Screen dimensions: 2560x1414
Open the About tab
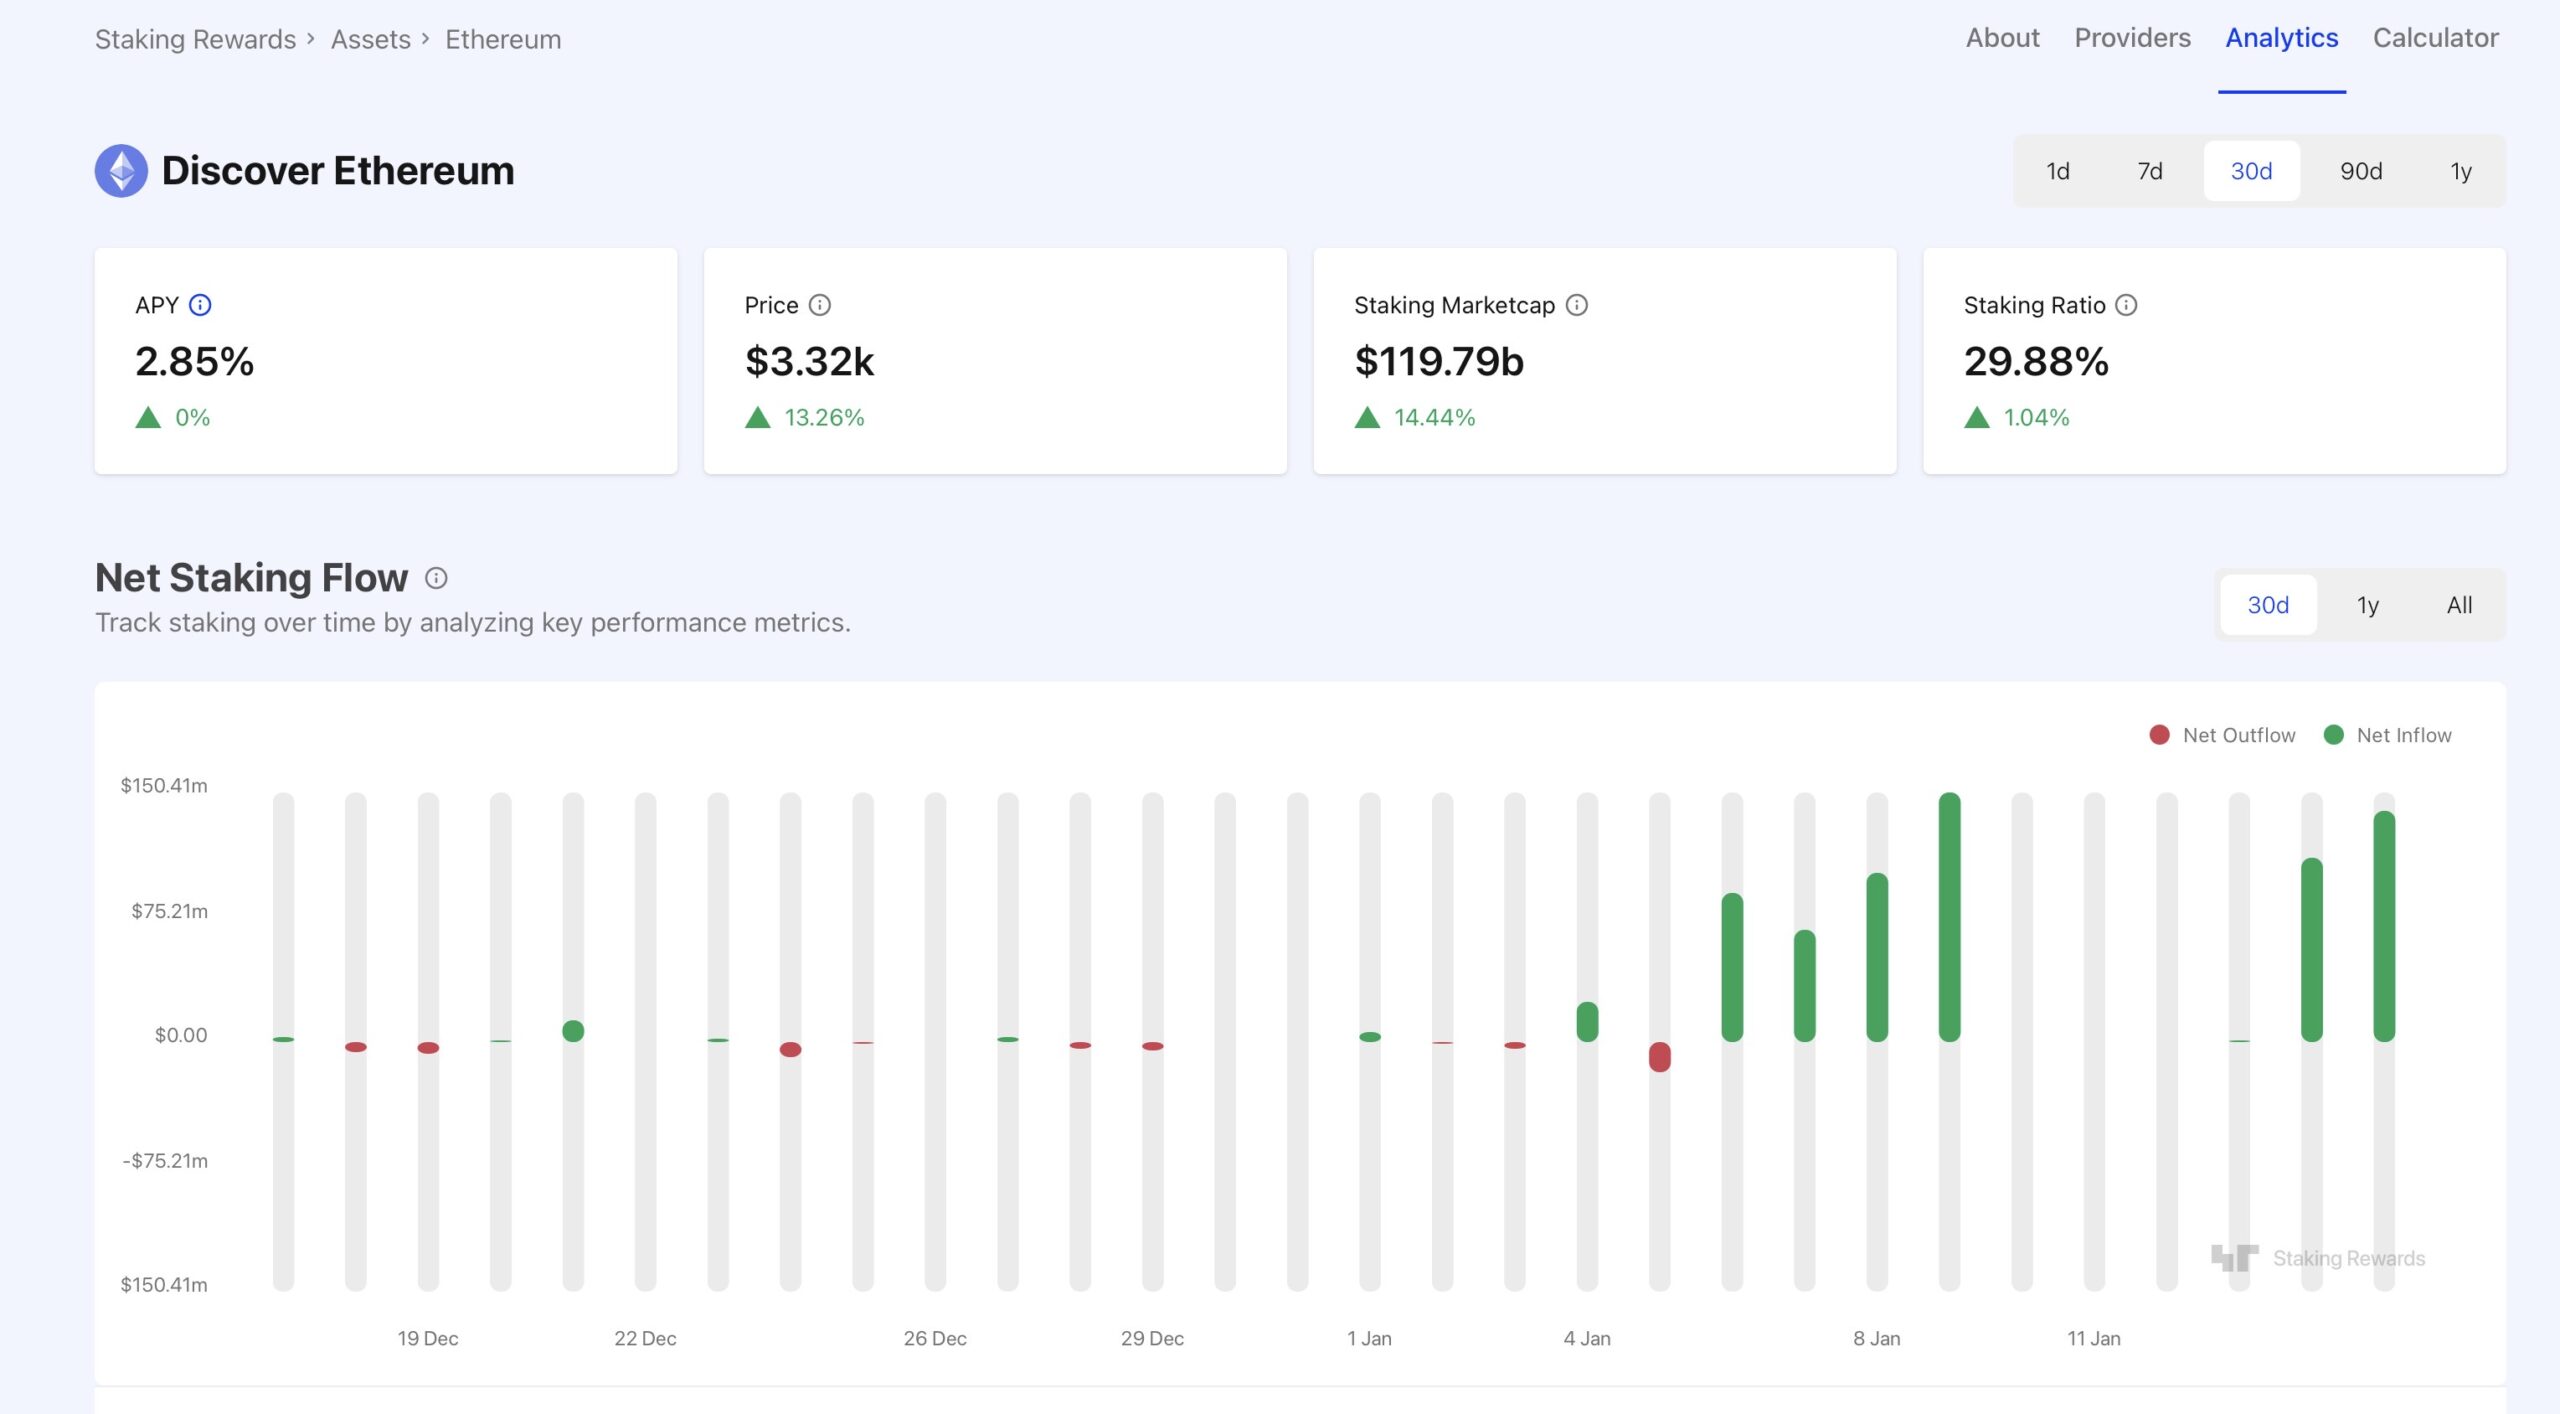pyautogui.click(x=2001, y=38)
